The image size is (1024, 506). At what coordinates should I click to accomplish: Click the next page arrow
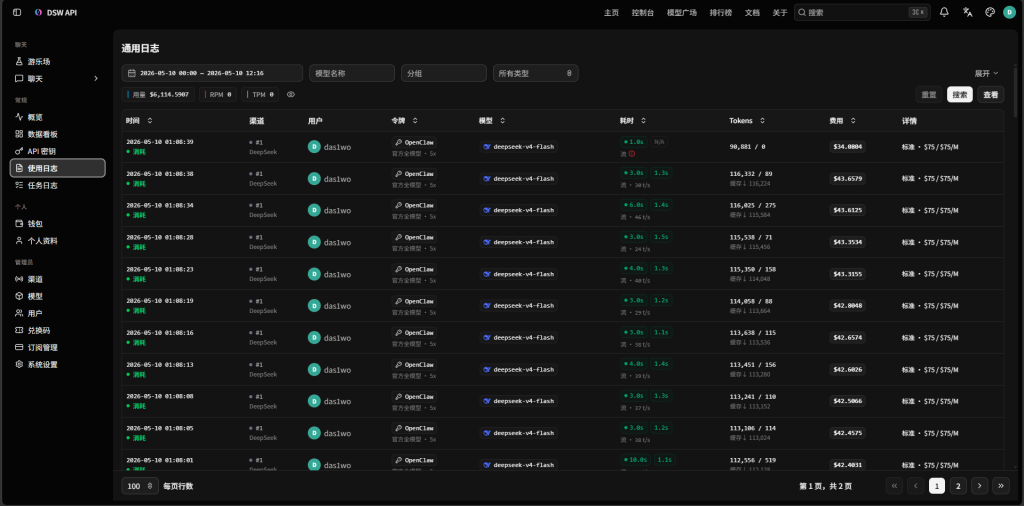[979, 486]
